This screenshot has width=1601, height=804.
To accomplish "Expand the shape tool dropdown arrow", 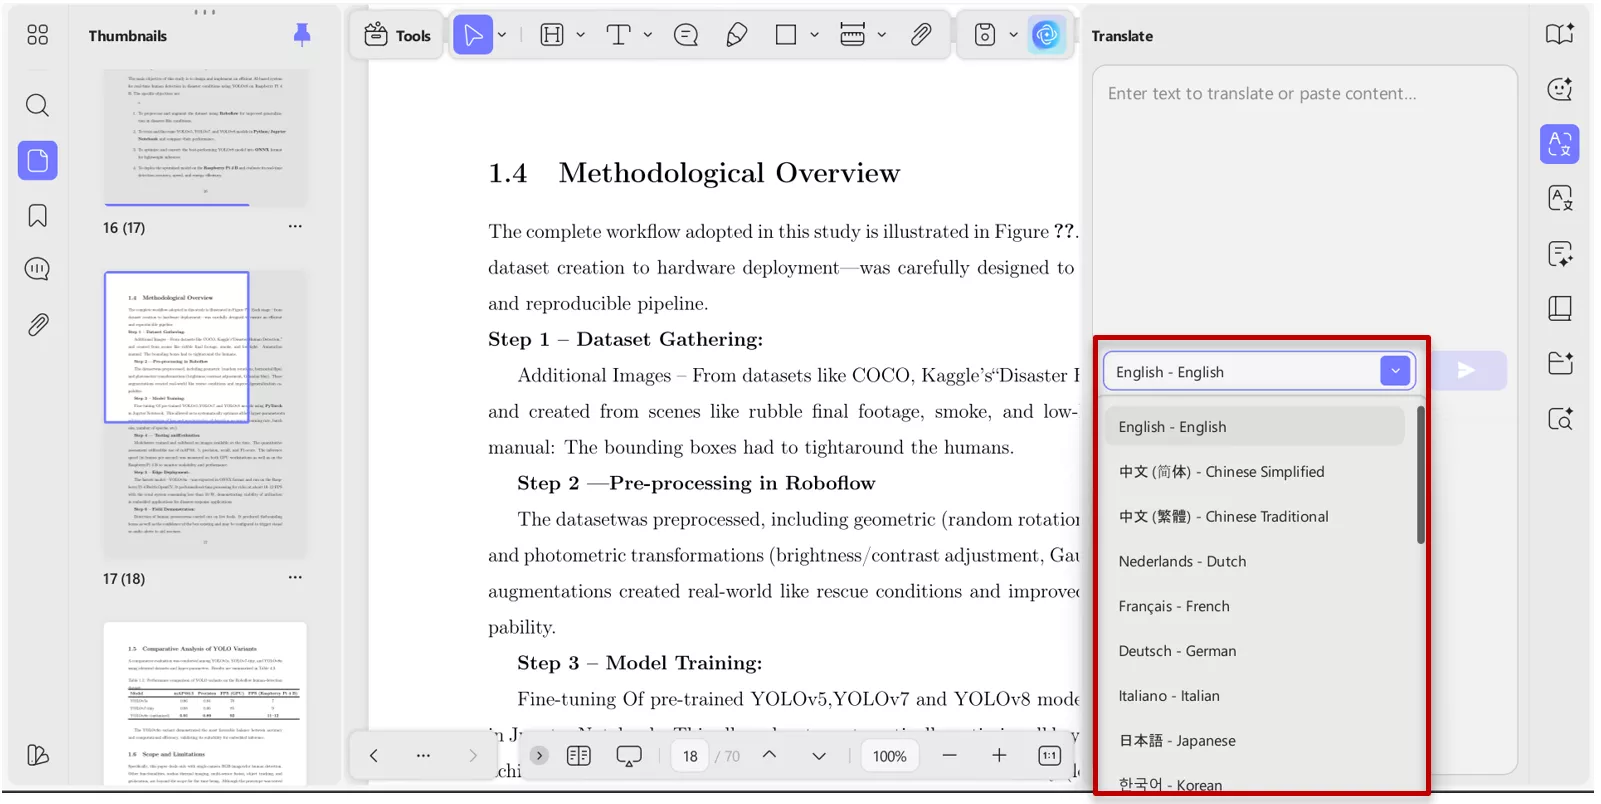I will pos(814,35).
